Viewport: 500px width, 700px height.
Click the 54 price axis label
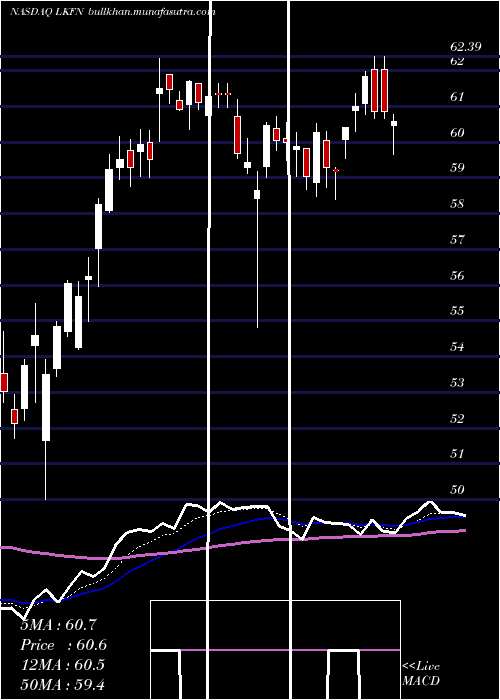(457, 346)
